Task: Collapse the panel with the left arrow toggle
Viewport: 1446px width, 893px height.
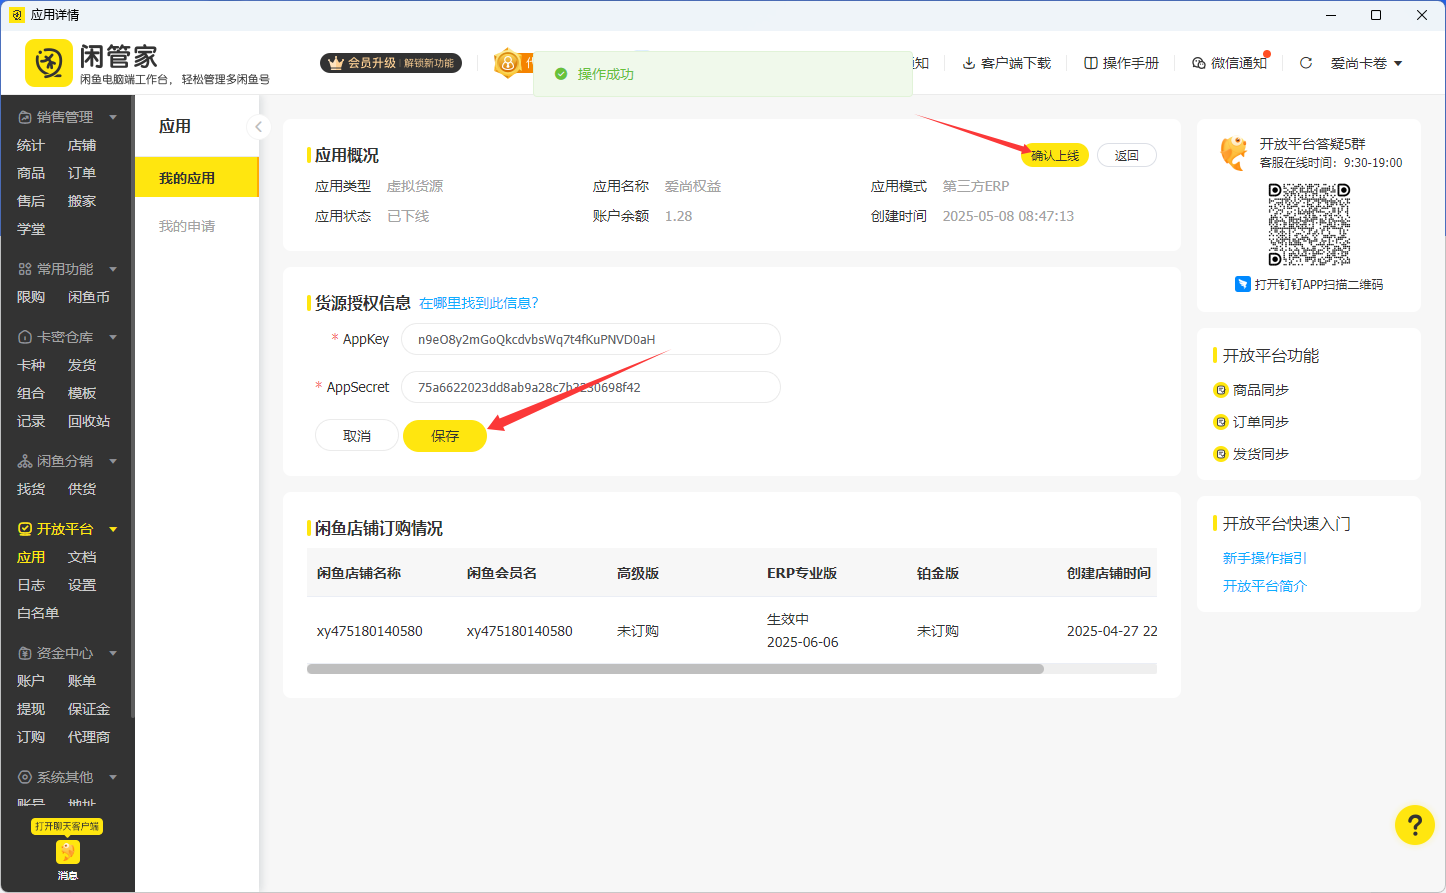Action: coord(259,127)
